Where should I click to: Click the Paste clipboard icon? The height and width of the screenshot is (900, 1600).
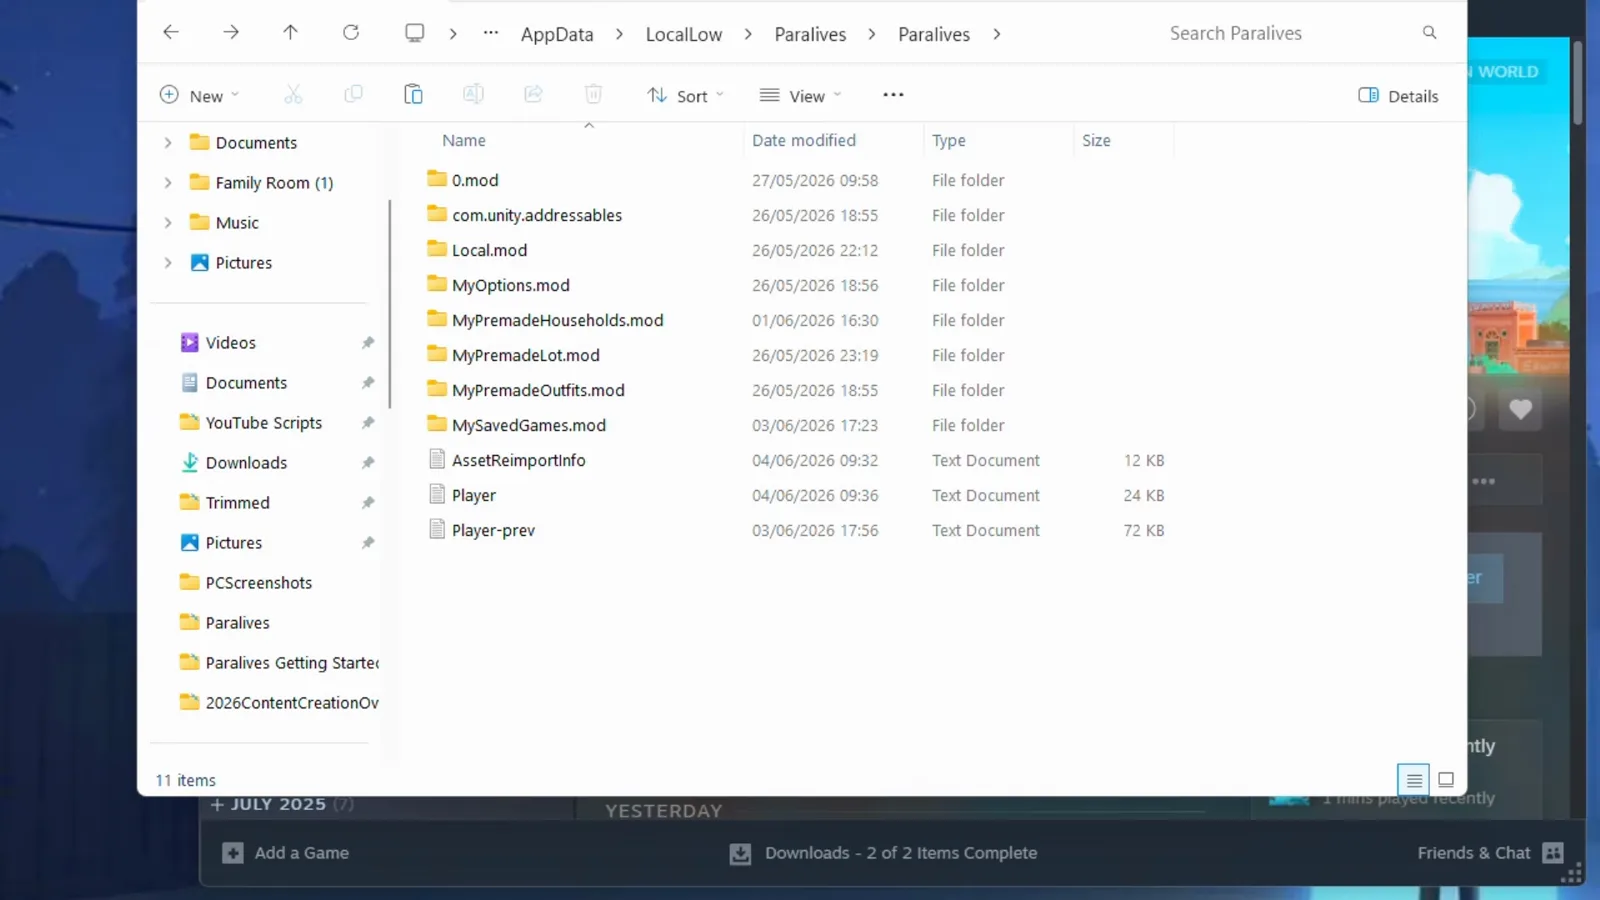pos(413,95)
